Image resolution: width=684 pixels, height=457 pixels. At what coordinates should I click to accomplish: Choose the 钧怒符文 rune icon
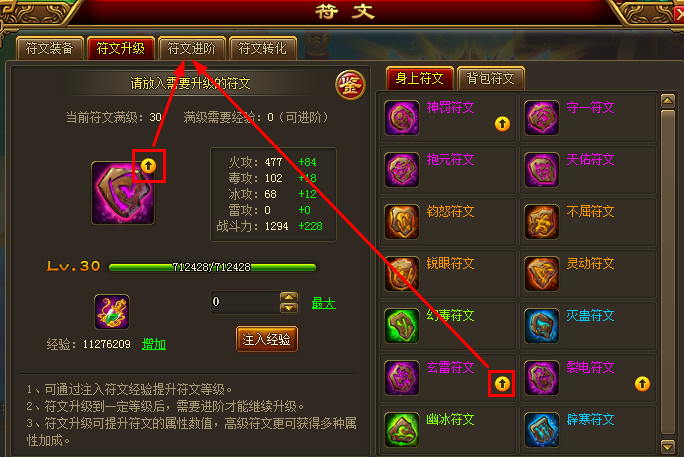click(x=402, y=222)
